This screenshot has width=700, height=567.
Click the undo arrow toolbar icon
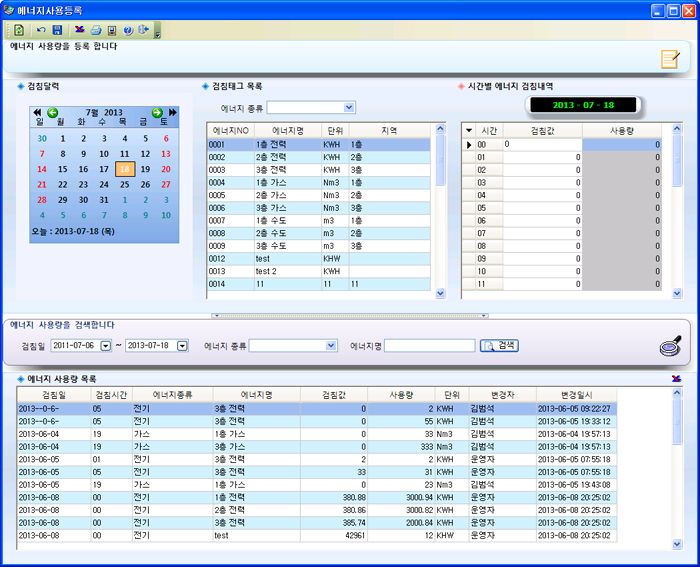pyautogui.click(x=41, y=30)
